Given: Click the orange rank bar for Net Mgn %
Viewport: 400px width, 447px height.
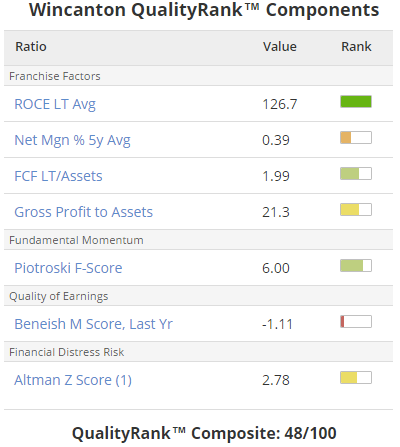Looking at the screenshot, I should point(356,138).
